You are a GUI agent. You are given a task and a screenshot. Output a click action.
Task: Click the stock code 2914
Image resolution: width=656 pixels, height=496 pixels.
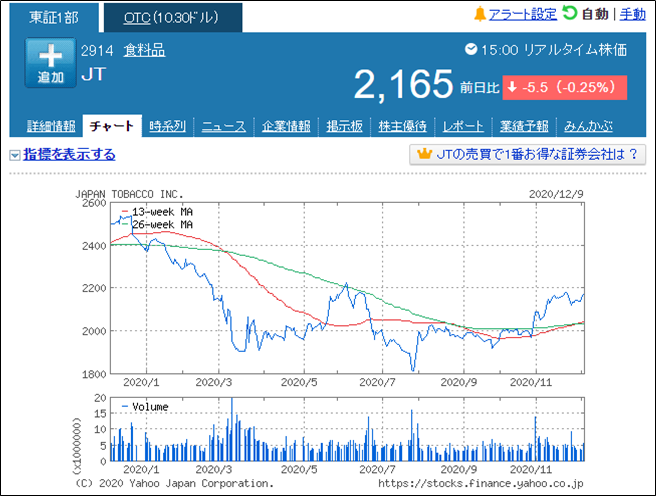click(x=97, y=51)
